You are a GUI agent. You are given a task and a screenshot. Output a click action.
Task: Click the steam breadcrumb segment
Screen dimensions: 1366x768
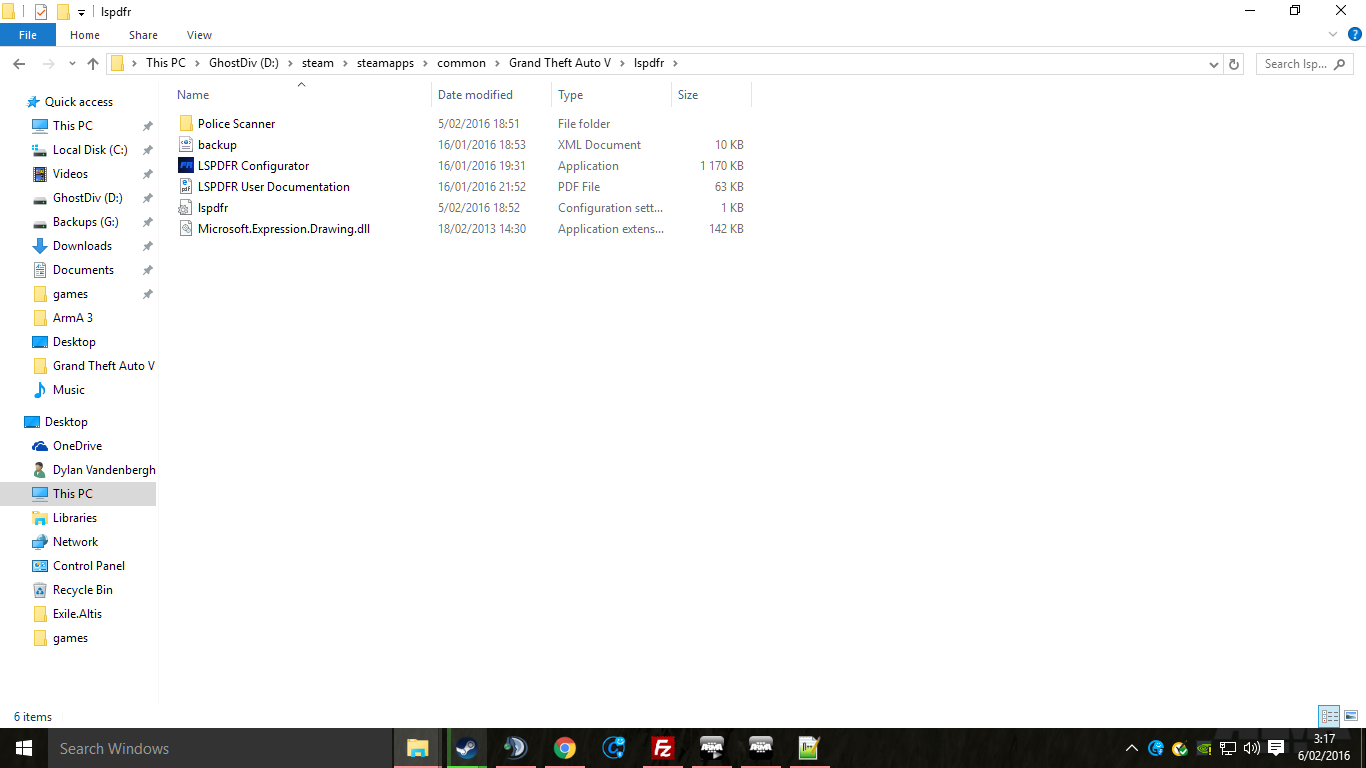click(x=318, y=63)
